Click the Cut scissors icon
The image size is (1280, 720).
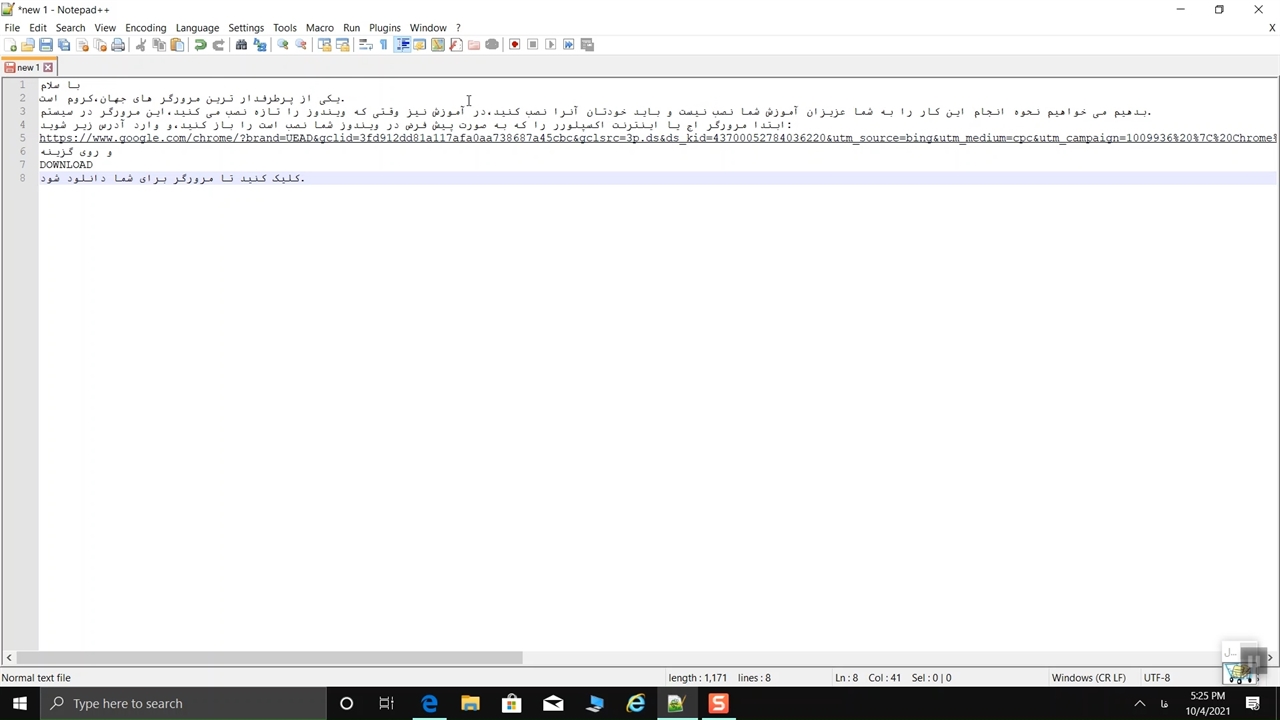coord(141,45)
